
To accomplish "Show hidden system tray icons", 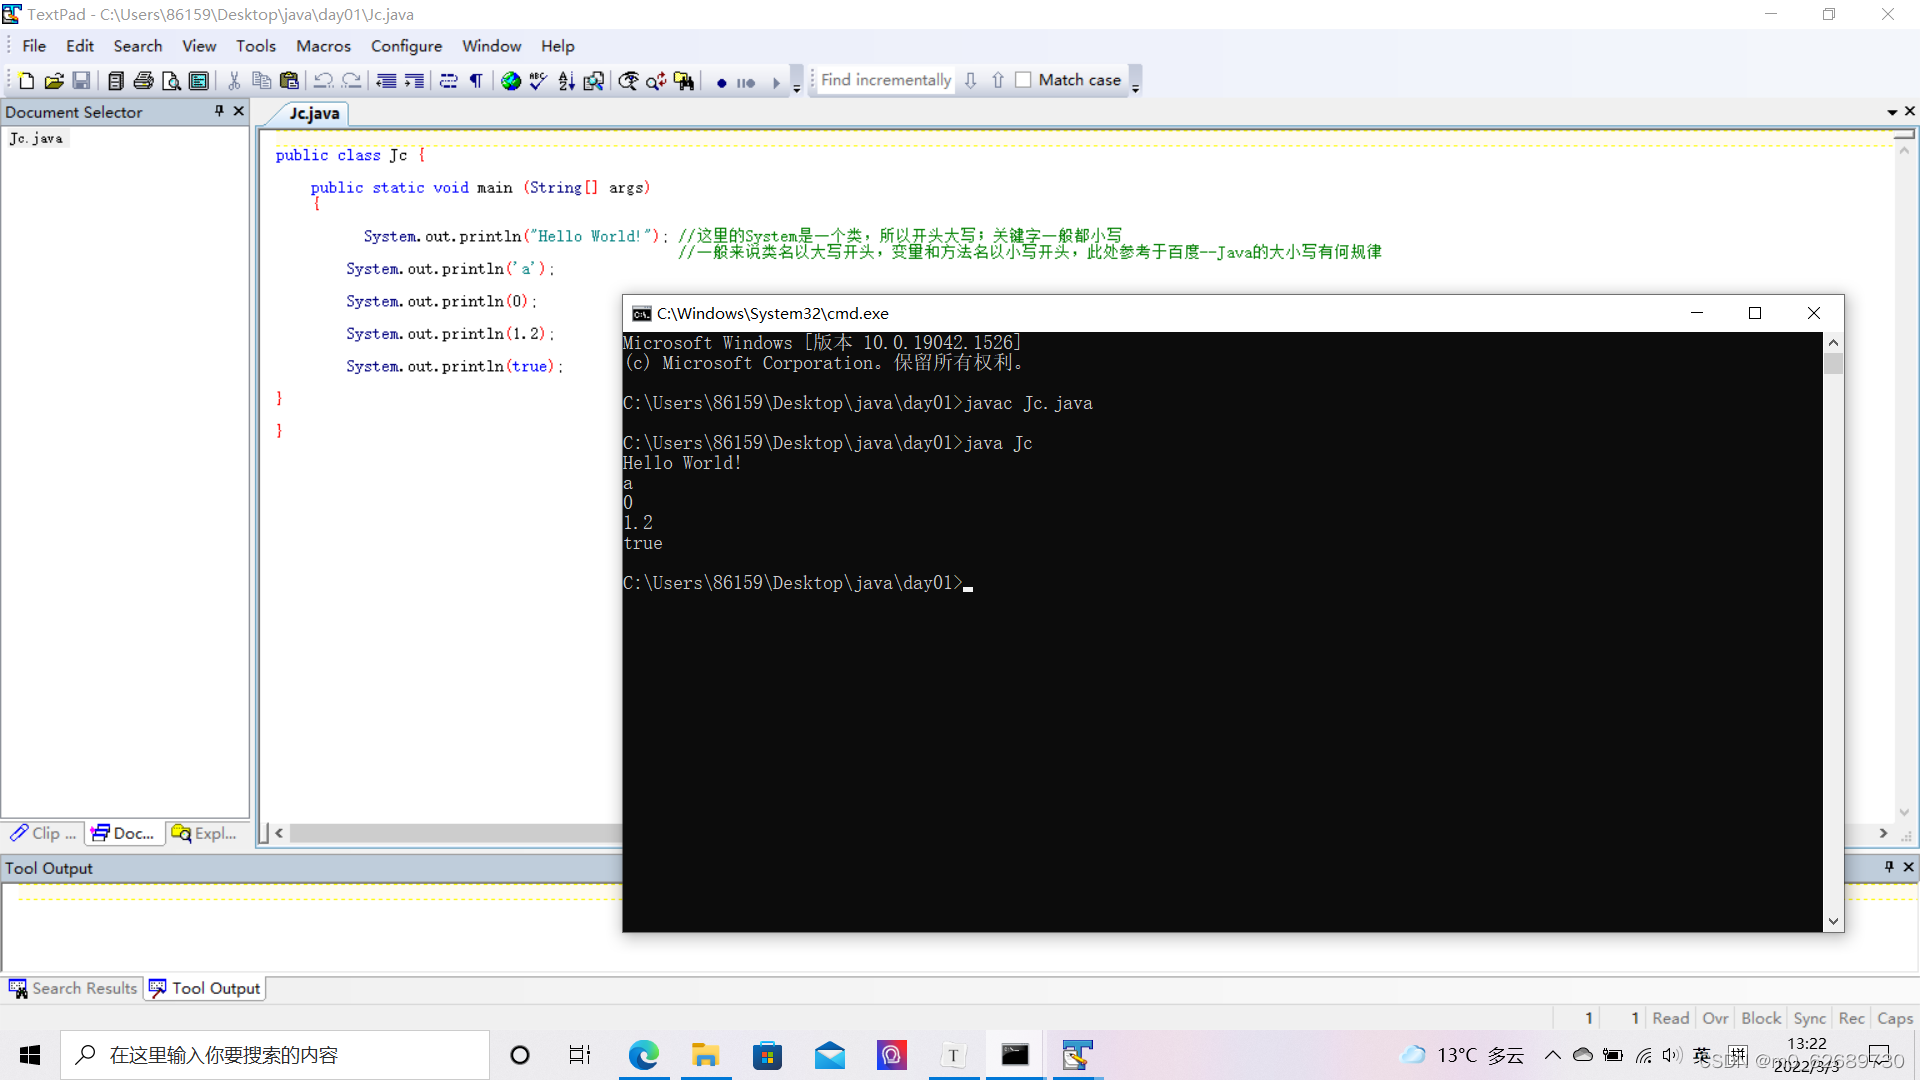I will [x=1552, y=1055].
